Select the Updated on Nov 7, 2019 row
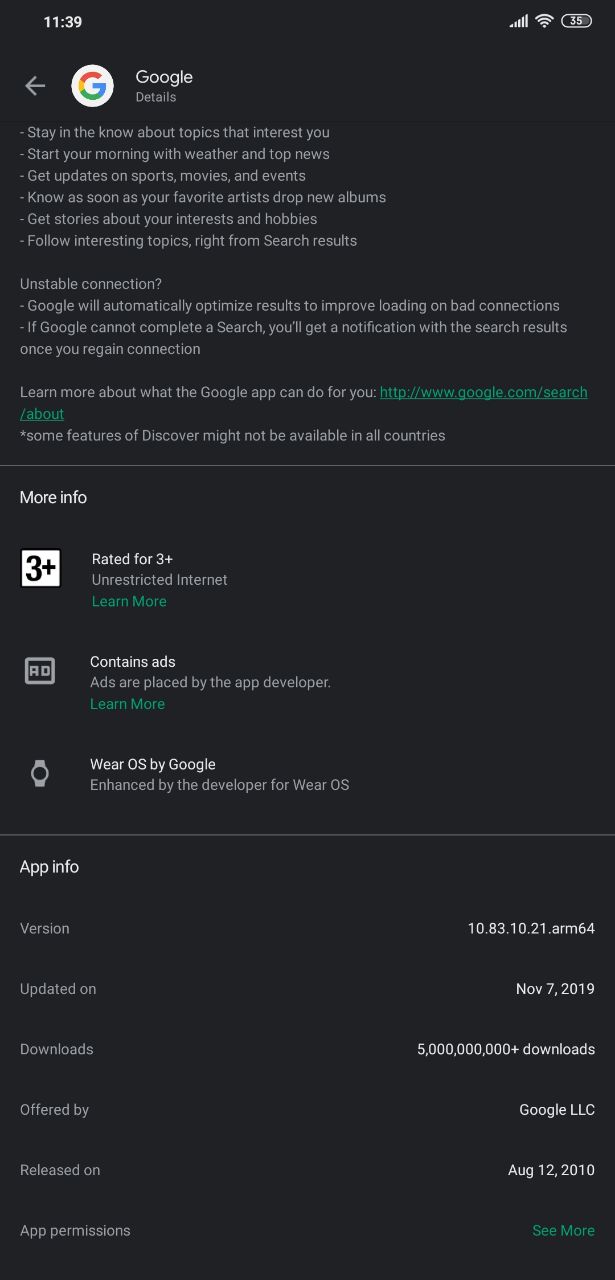The image size is (615, 1280). pyautogui.click(x=307, y=989)
